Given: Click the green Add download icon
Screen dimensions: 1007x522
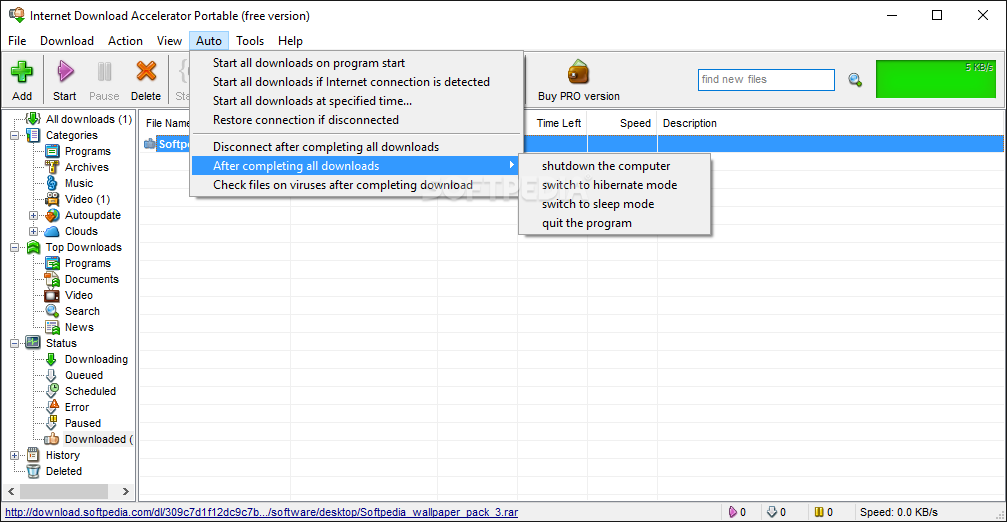Looking at the screenshot, I should 22,72.
